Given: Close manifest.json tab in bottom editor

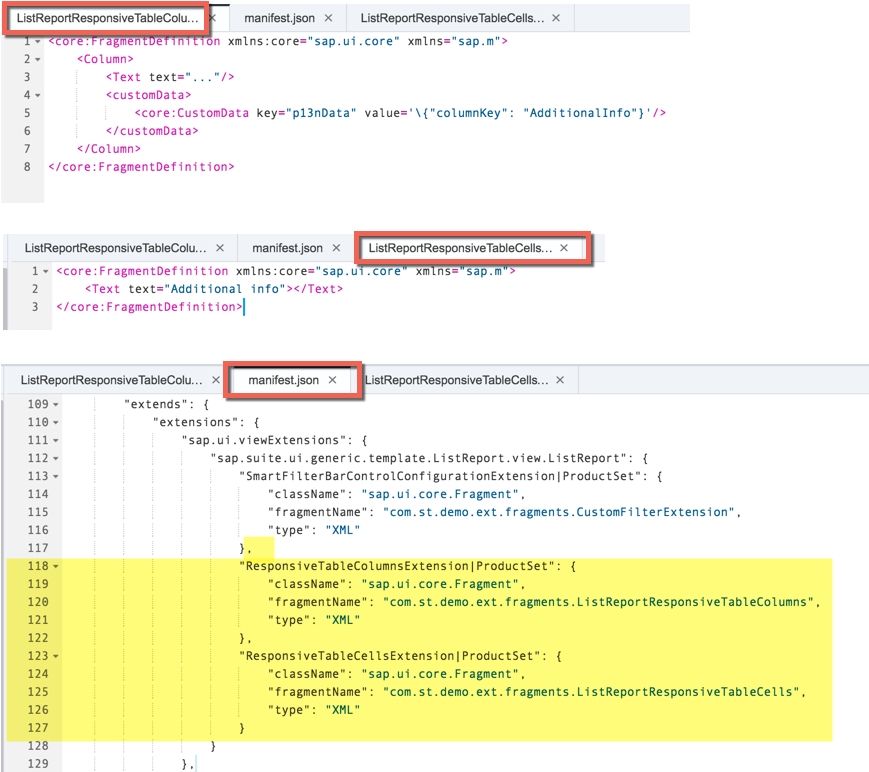Looking at the screenshot, I should pos(332,381).
